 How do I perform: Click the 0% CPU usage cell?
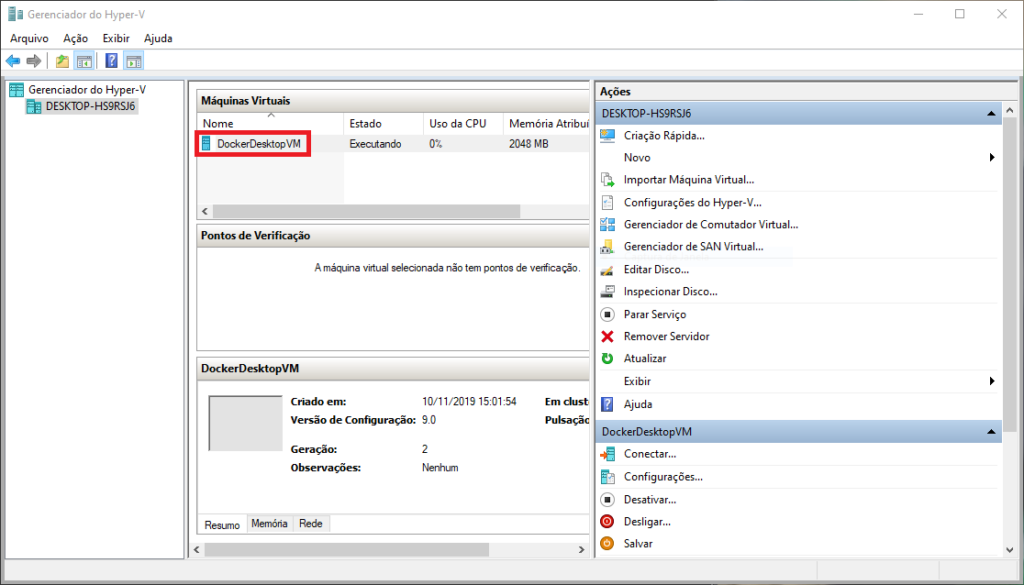[x=436, y=144]
